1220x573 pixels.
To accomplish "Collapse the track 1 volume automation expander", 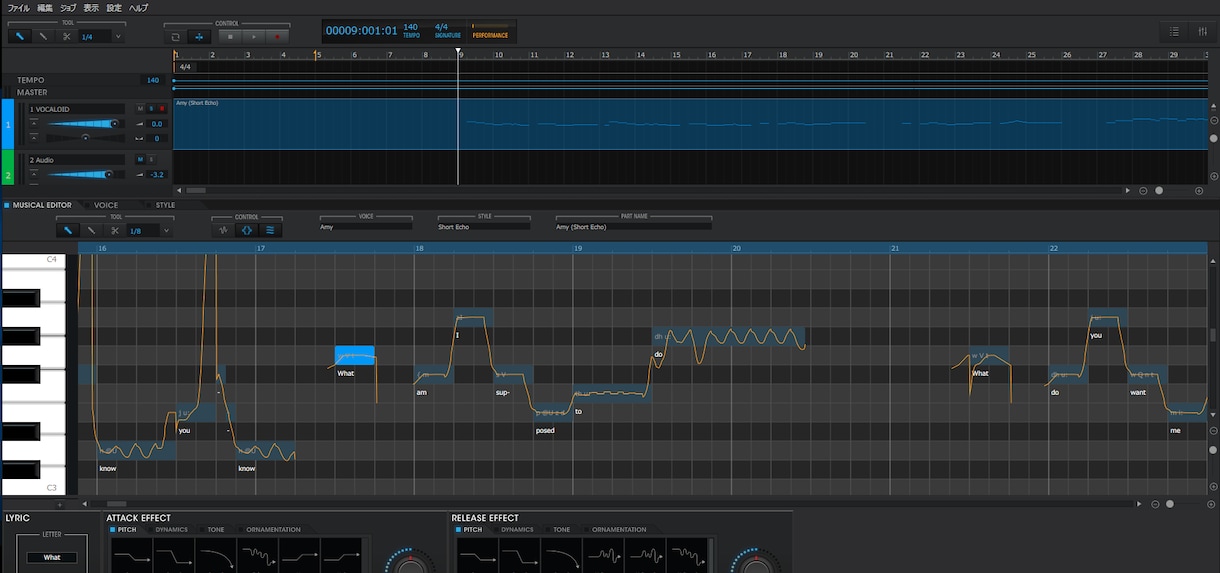I will (33, 123).
